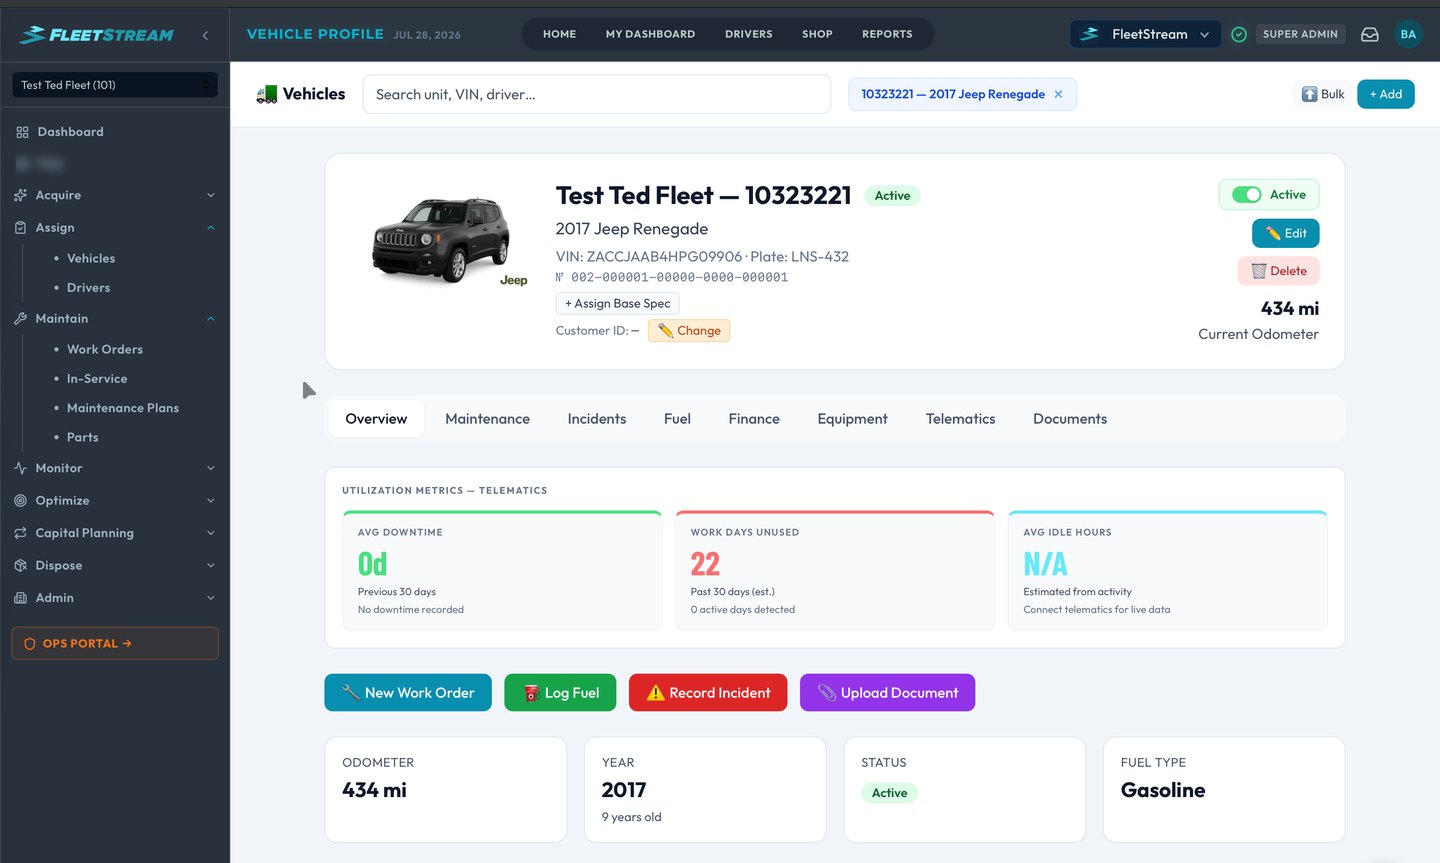Screen dimensions: 1440x863
Task: Open Work Orders in the sidebar
Action: [105, 349]
